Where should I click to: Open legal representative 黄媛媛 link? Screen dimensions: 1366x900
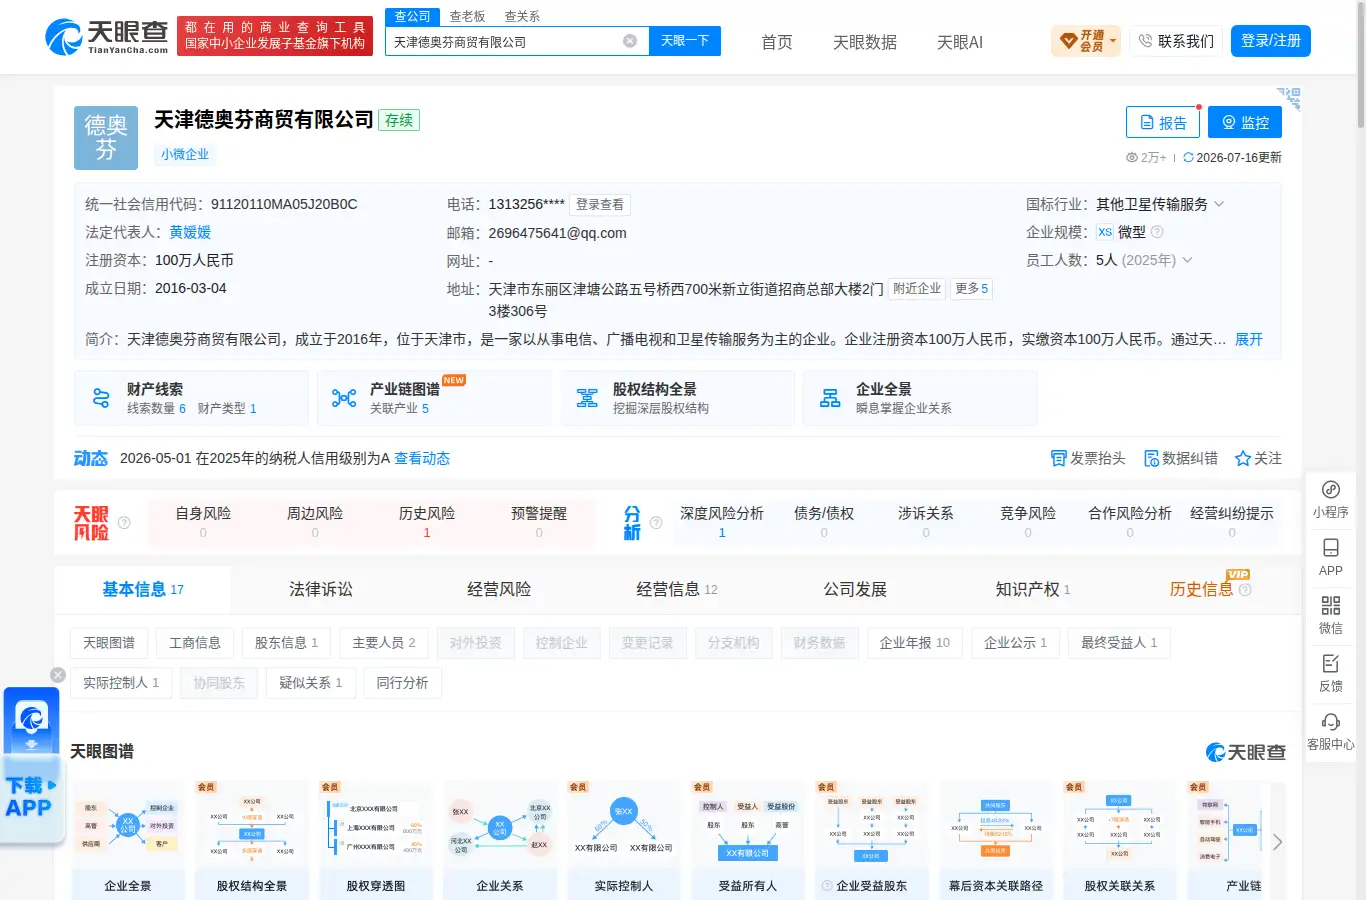click(x=190, y=232)
